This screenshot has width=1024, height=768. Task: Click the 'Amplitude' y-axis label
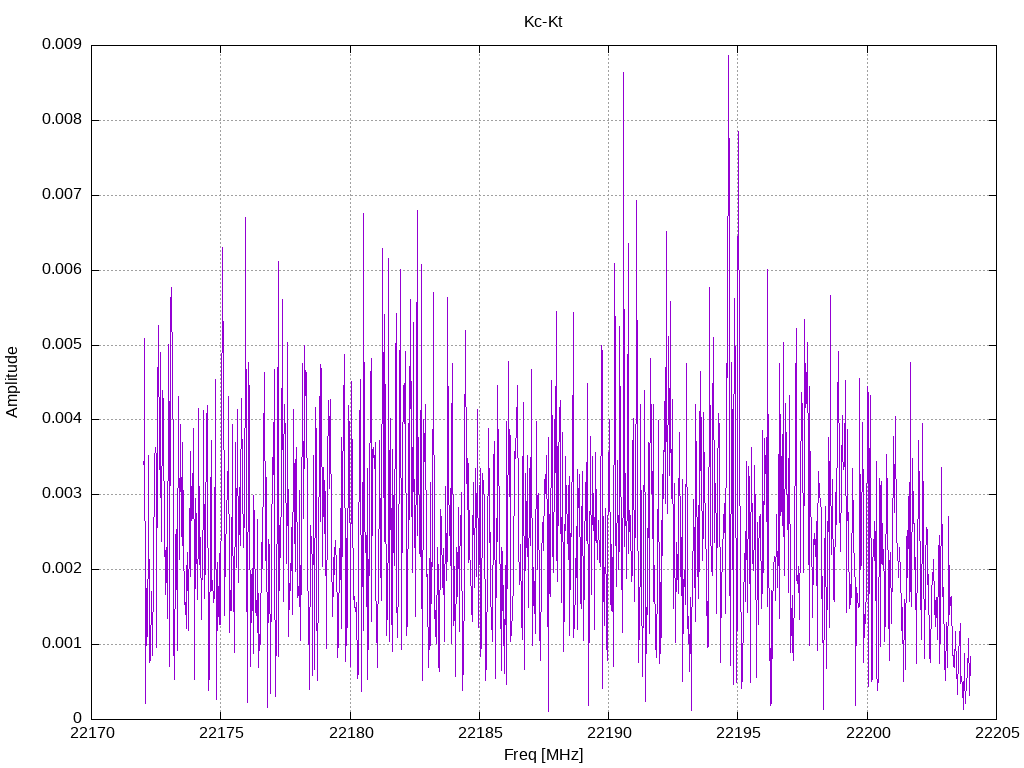coord(12,382)
